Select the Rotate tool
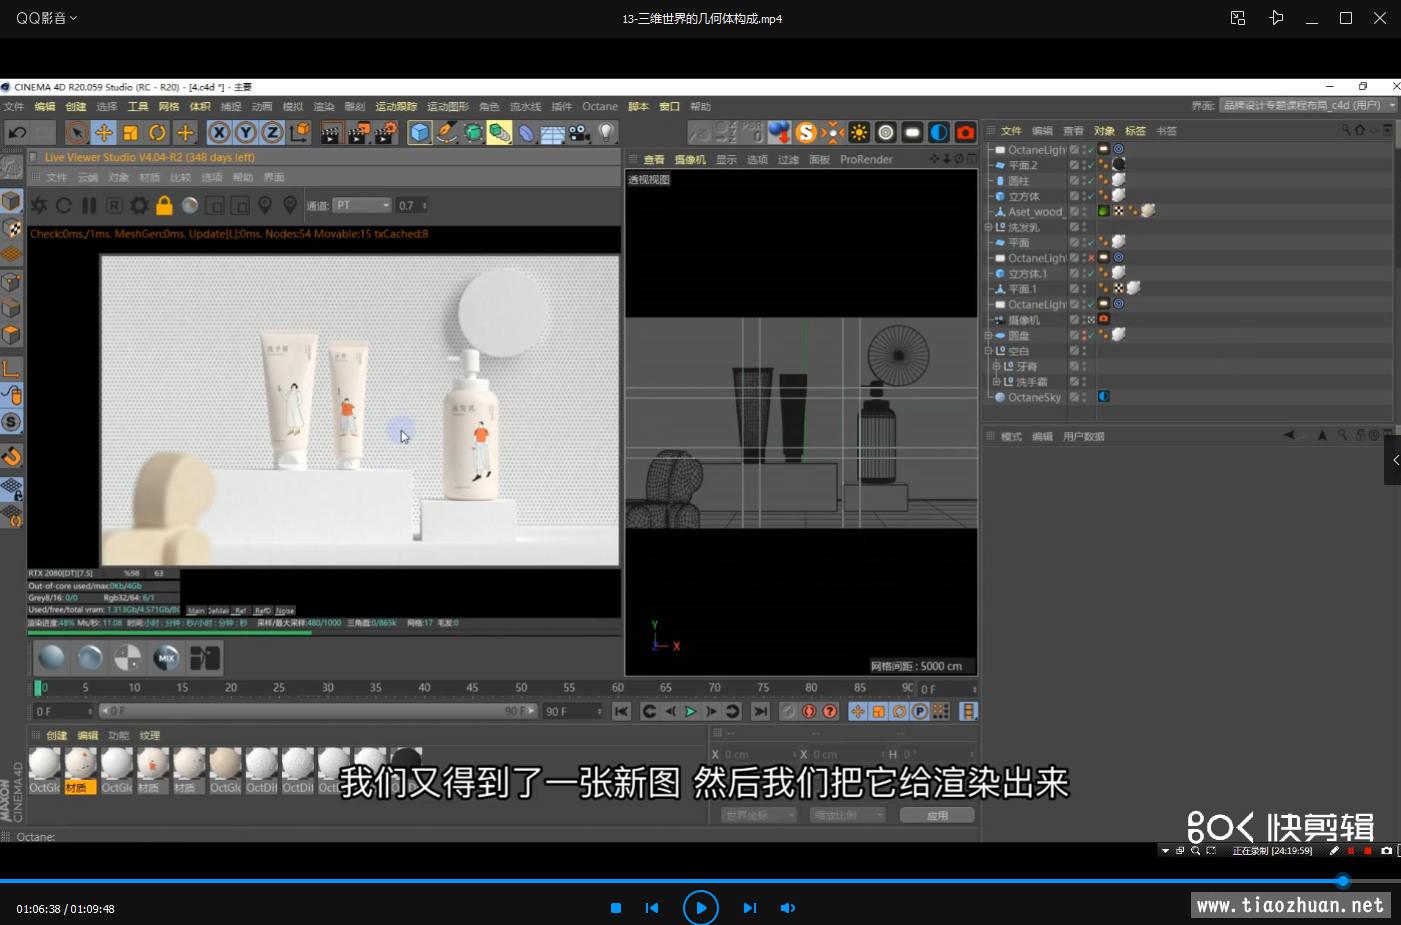 [x=157, y=132]
